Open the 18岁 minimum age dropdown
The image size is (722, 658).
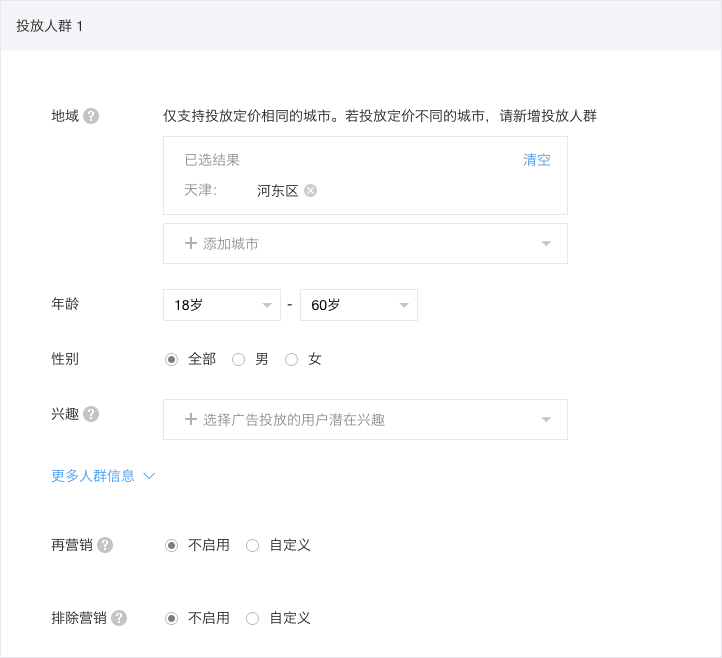222,305
